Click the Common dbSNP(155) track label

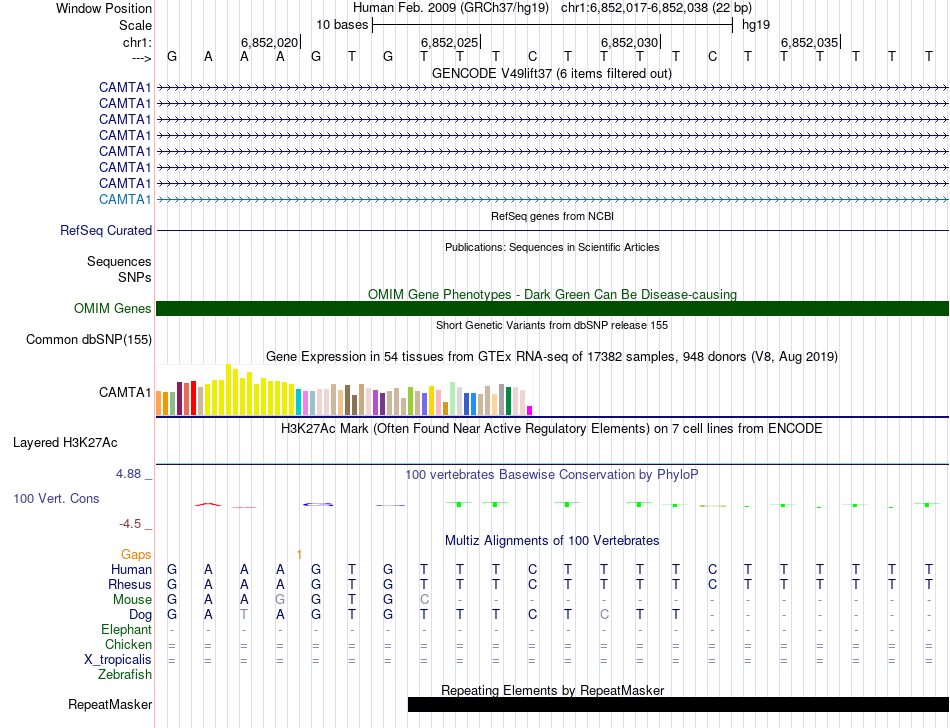(89, 340)
